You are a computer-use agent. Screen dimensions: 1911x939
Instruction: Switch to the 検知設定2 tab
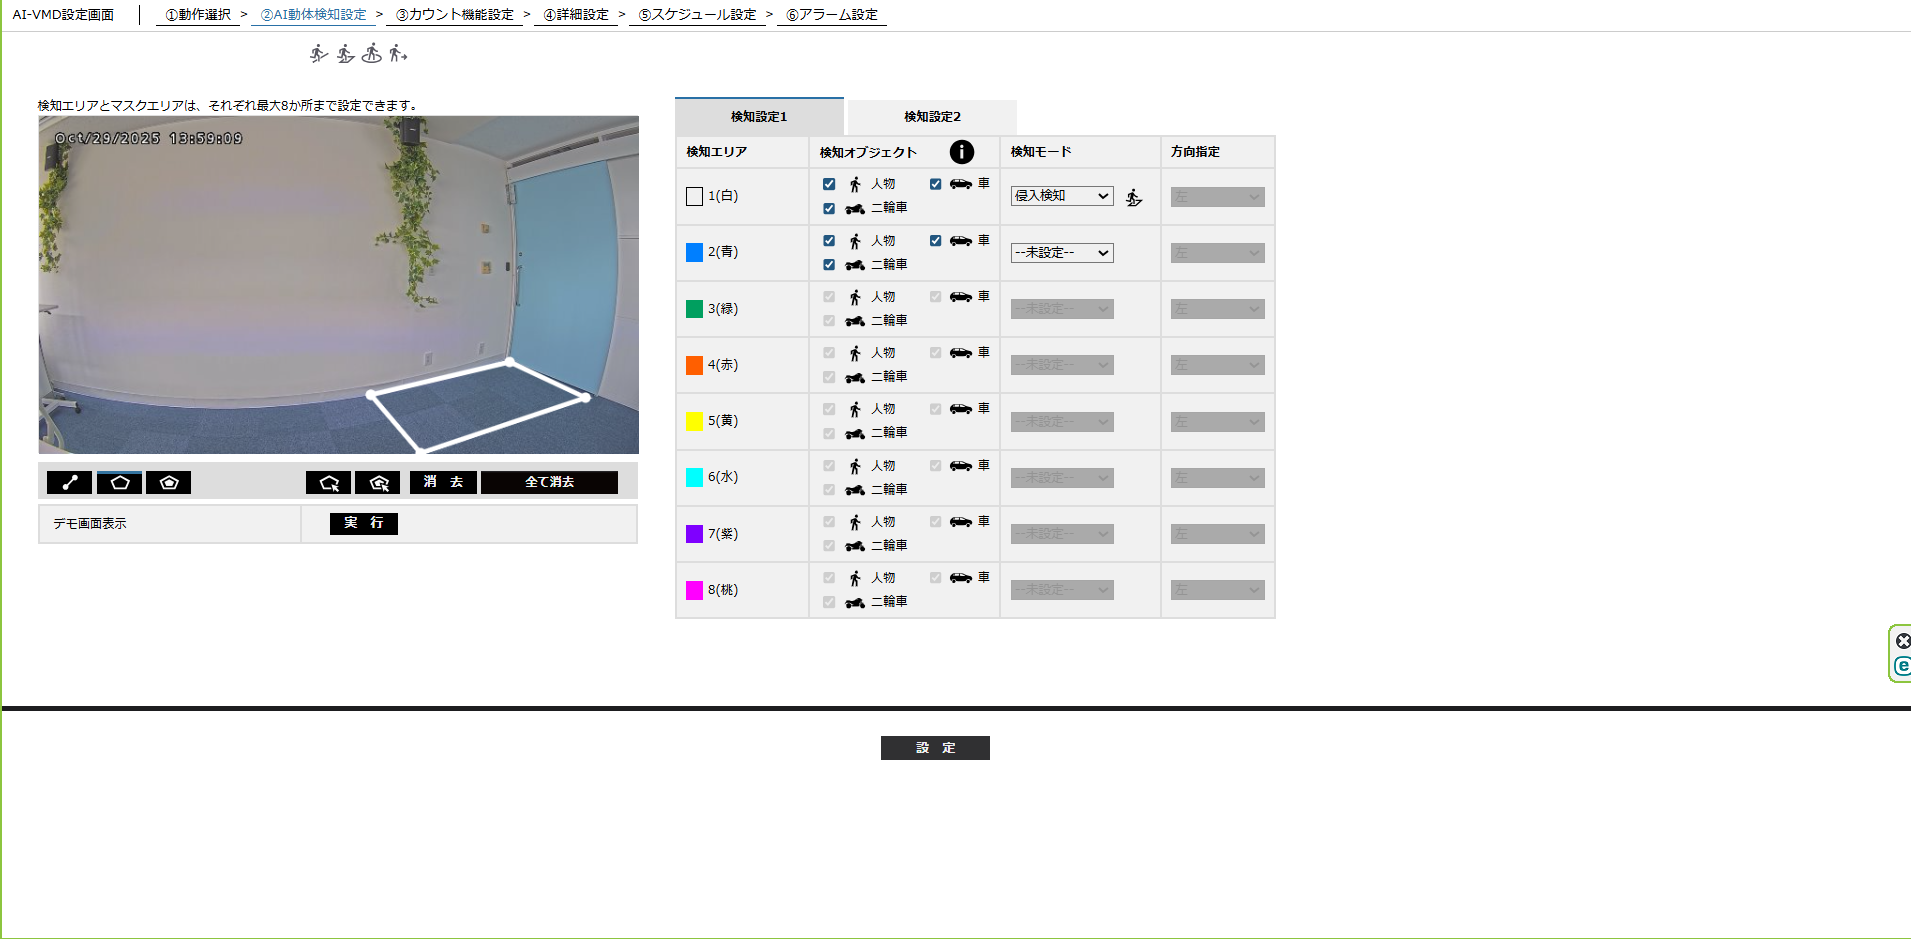932,117
